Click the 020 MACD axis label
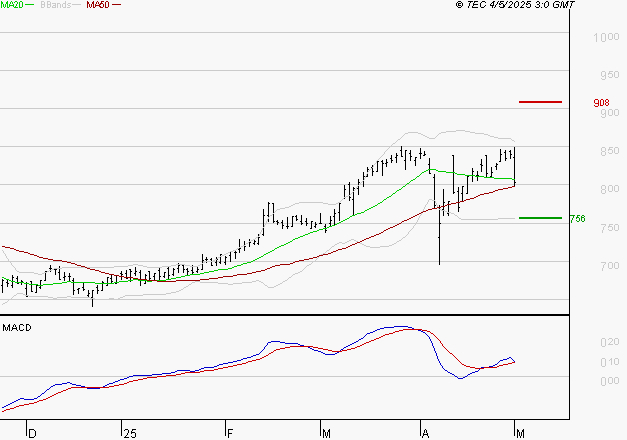This screenshot has width=627, height=440. 610,342
